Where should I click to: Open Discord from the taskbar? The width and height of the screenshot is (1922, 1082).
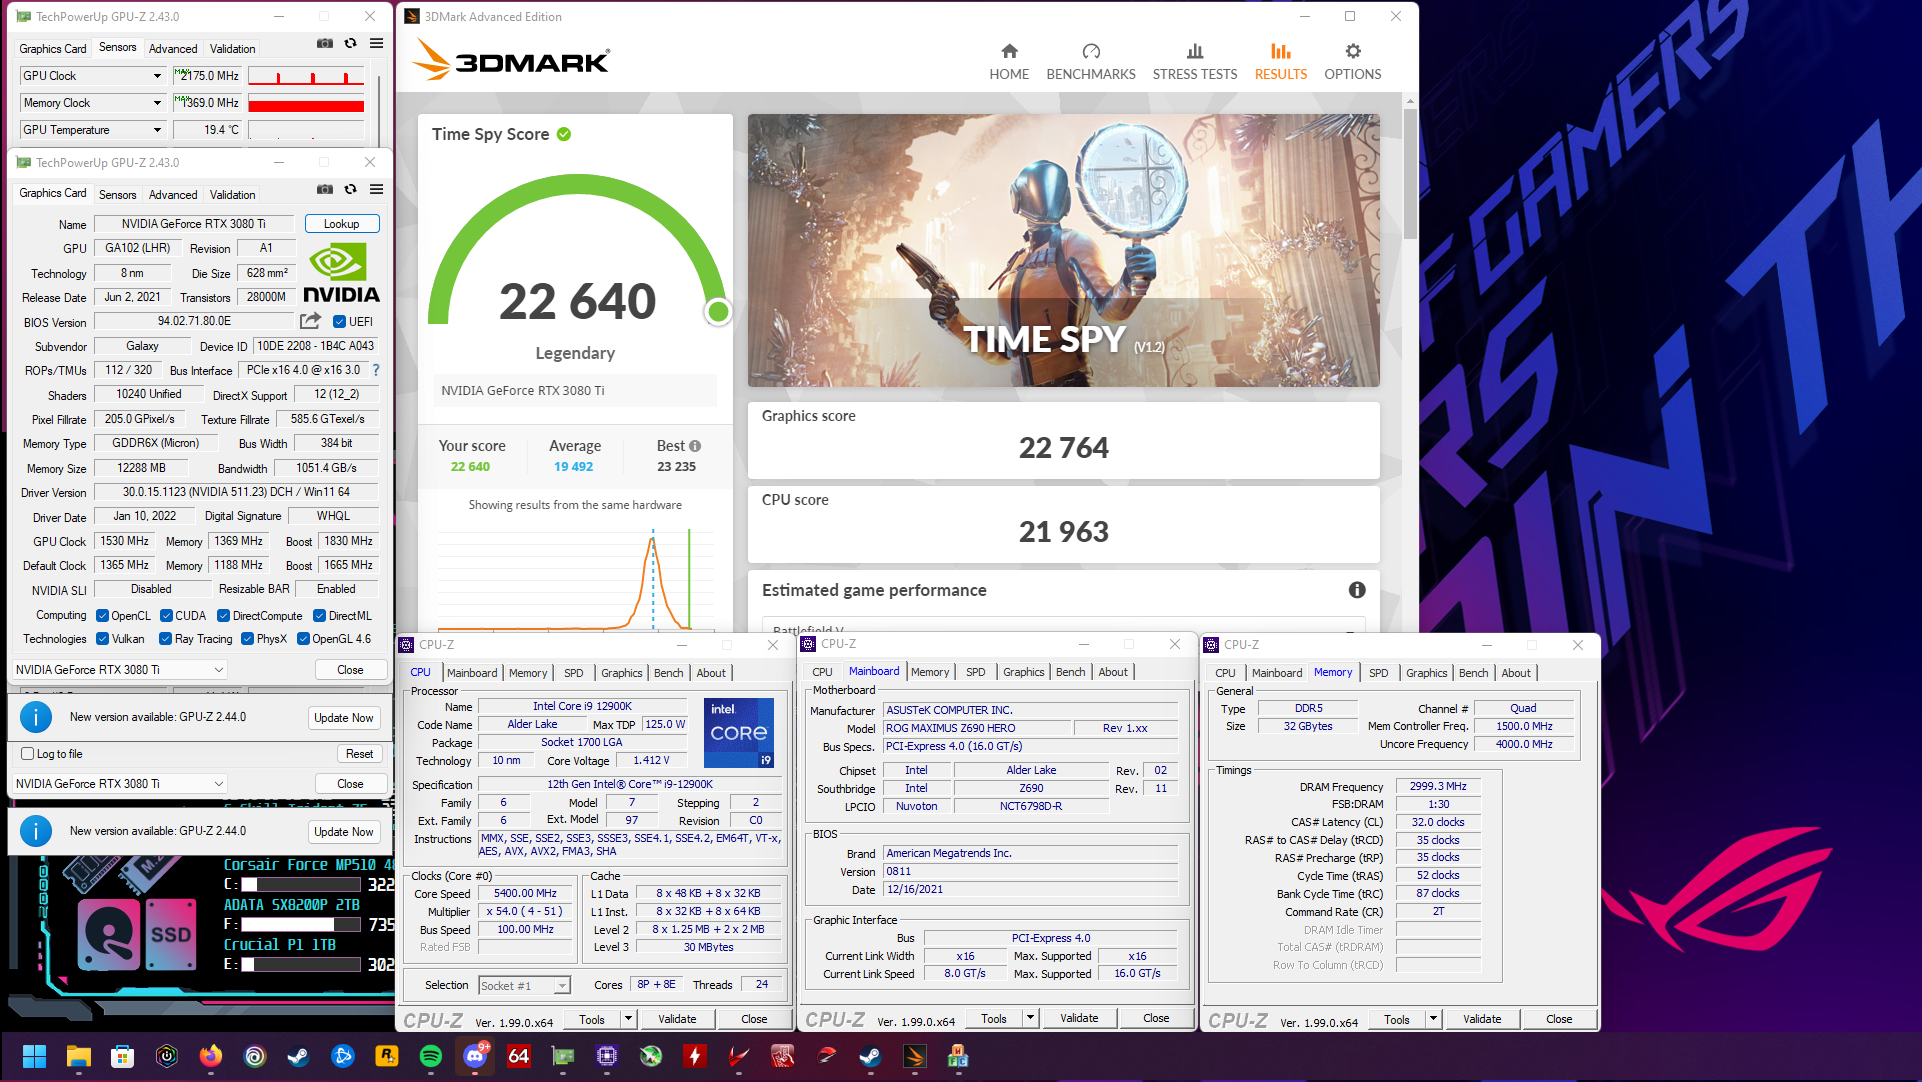(475, 1056)
